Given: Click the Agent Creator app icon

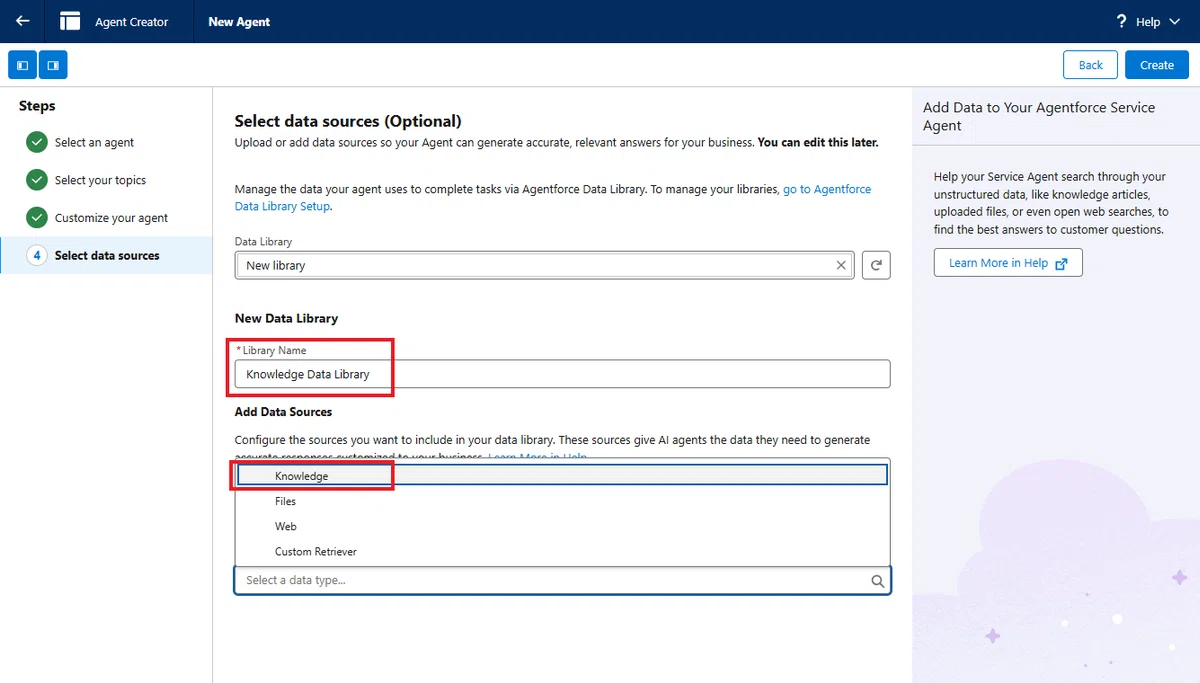Looking at the screenshot, I should pos(70,21).
